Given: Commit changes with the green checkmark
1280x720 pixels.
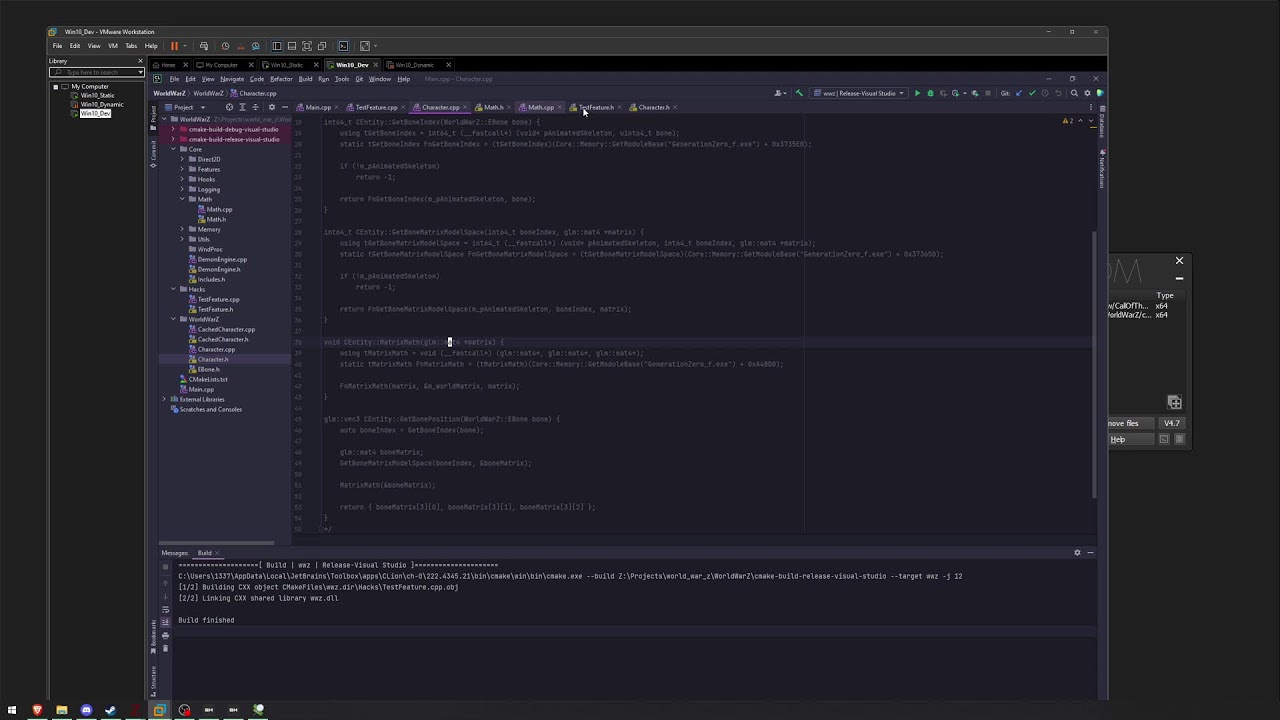Looking at the screenshot, I should pos(1032,93).
